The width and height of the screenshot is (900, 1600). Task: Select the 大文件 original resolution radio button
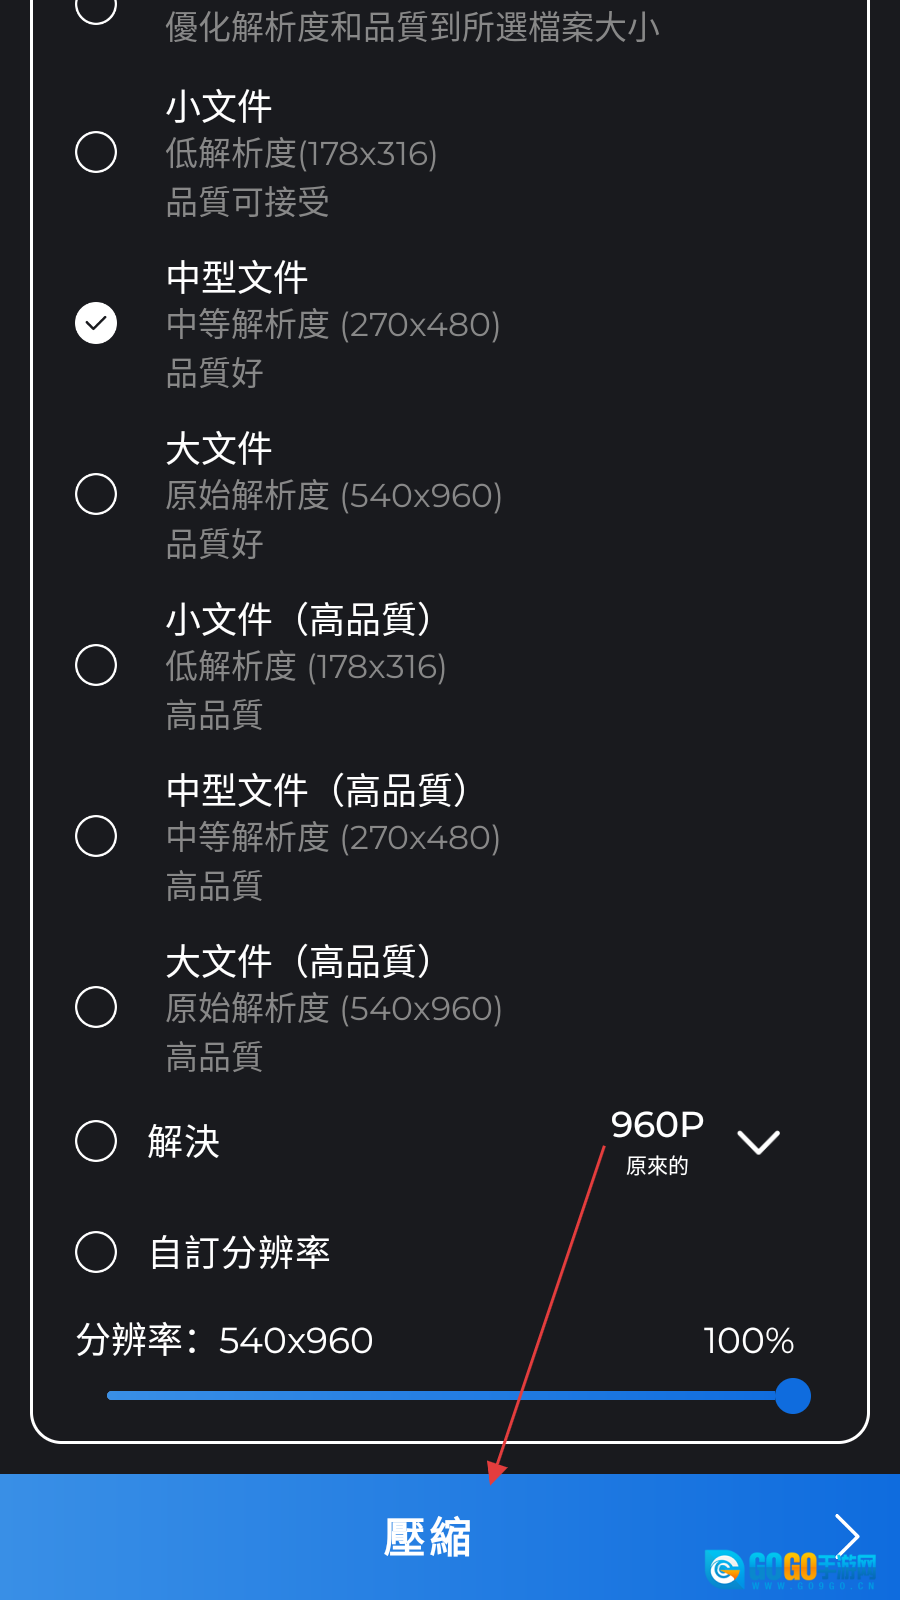pyautogui.click(x=96, y=494)
